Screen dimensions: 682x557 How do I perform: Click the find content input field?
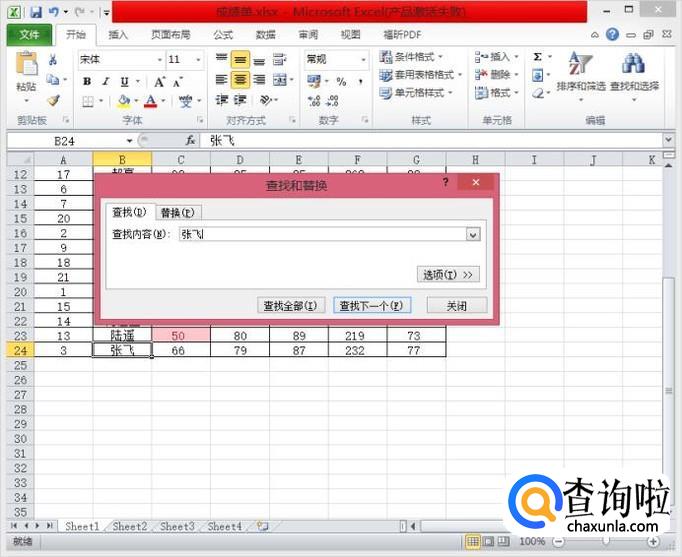pos(323,235)
